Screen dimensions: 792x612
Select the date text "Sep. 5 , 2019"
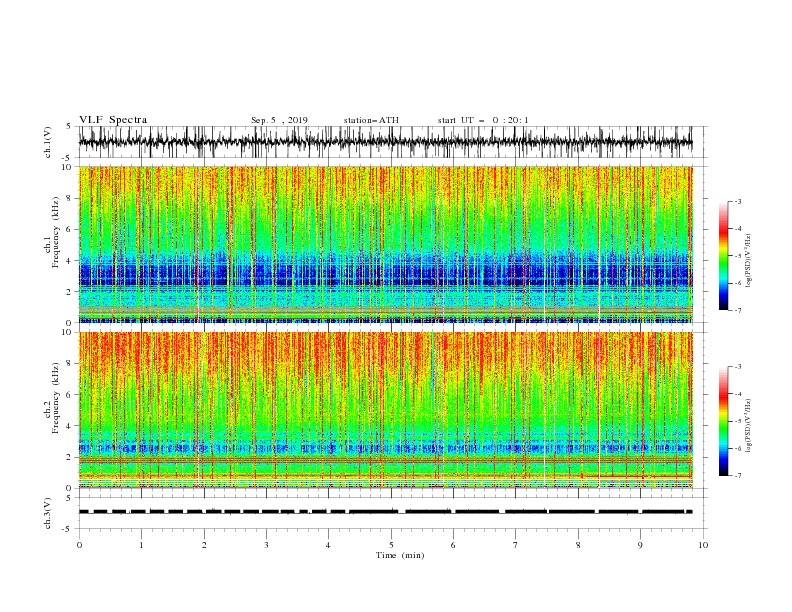pos(279,120)
